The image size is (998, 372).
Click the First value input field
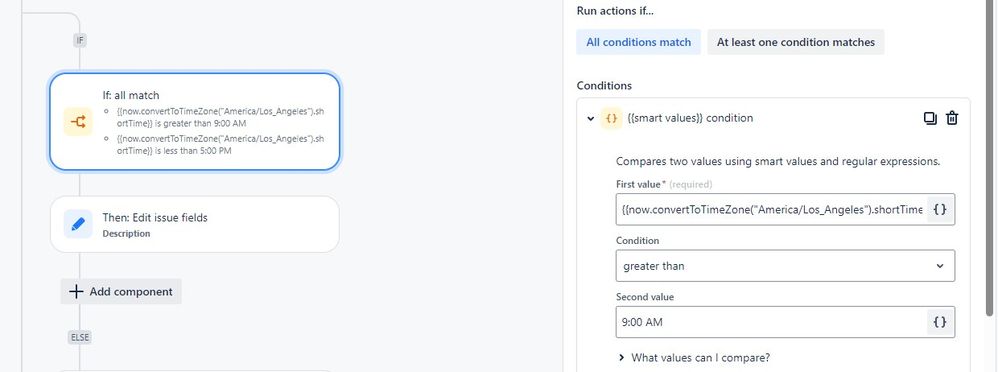[x=771, y=210]
